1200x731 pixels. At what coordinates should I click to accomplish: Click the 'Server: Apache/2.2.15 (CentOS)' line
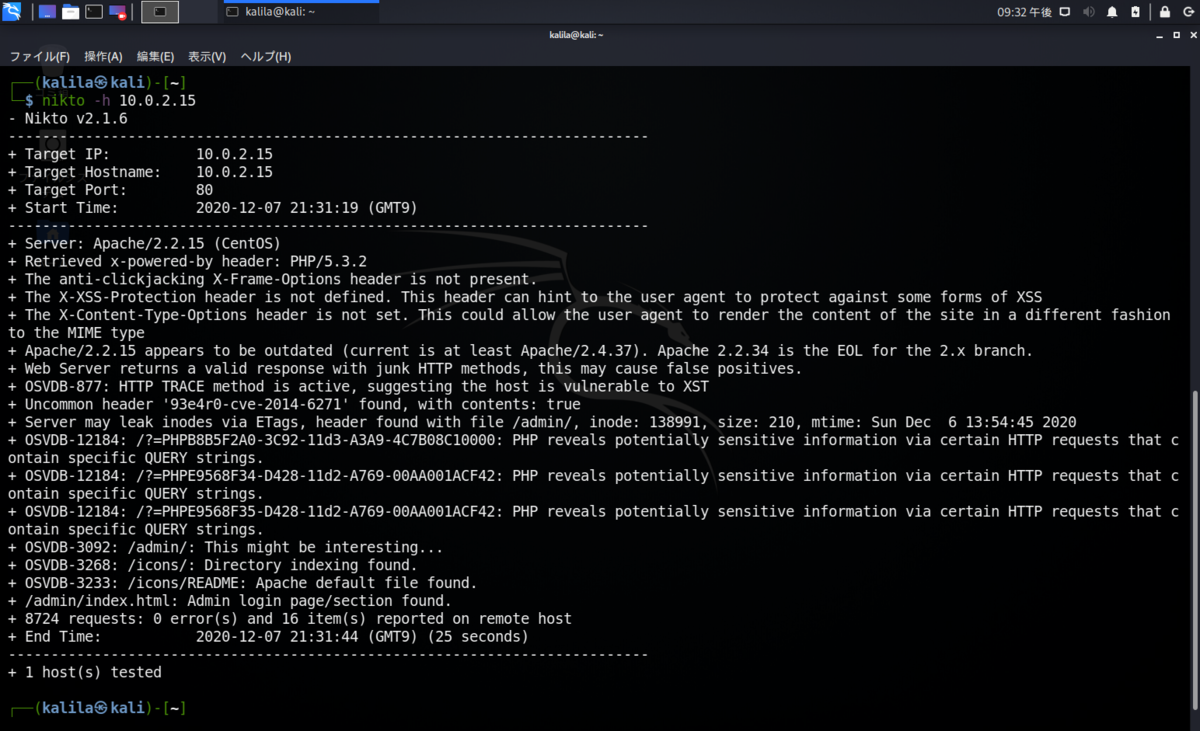tap(144, 244)
